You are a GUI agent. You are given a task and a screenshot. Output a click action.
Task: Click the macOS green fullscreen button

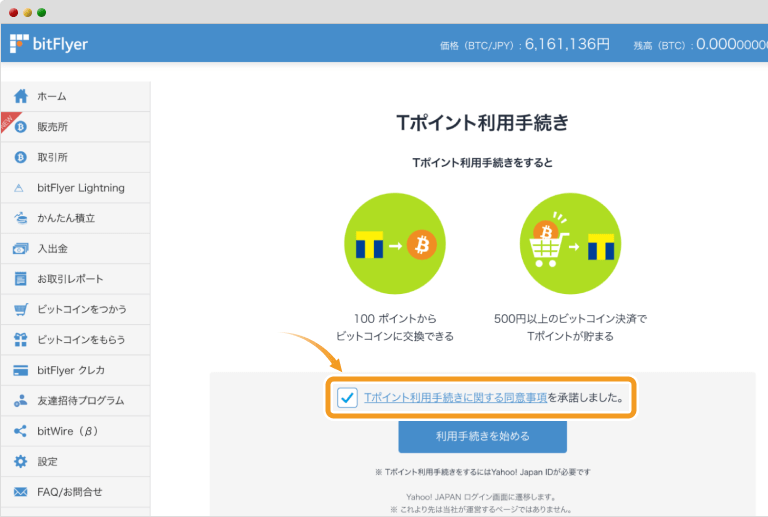click(42, 12)
